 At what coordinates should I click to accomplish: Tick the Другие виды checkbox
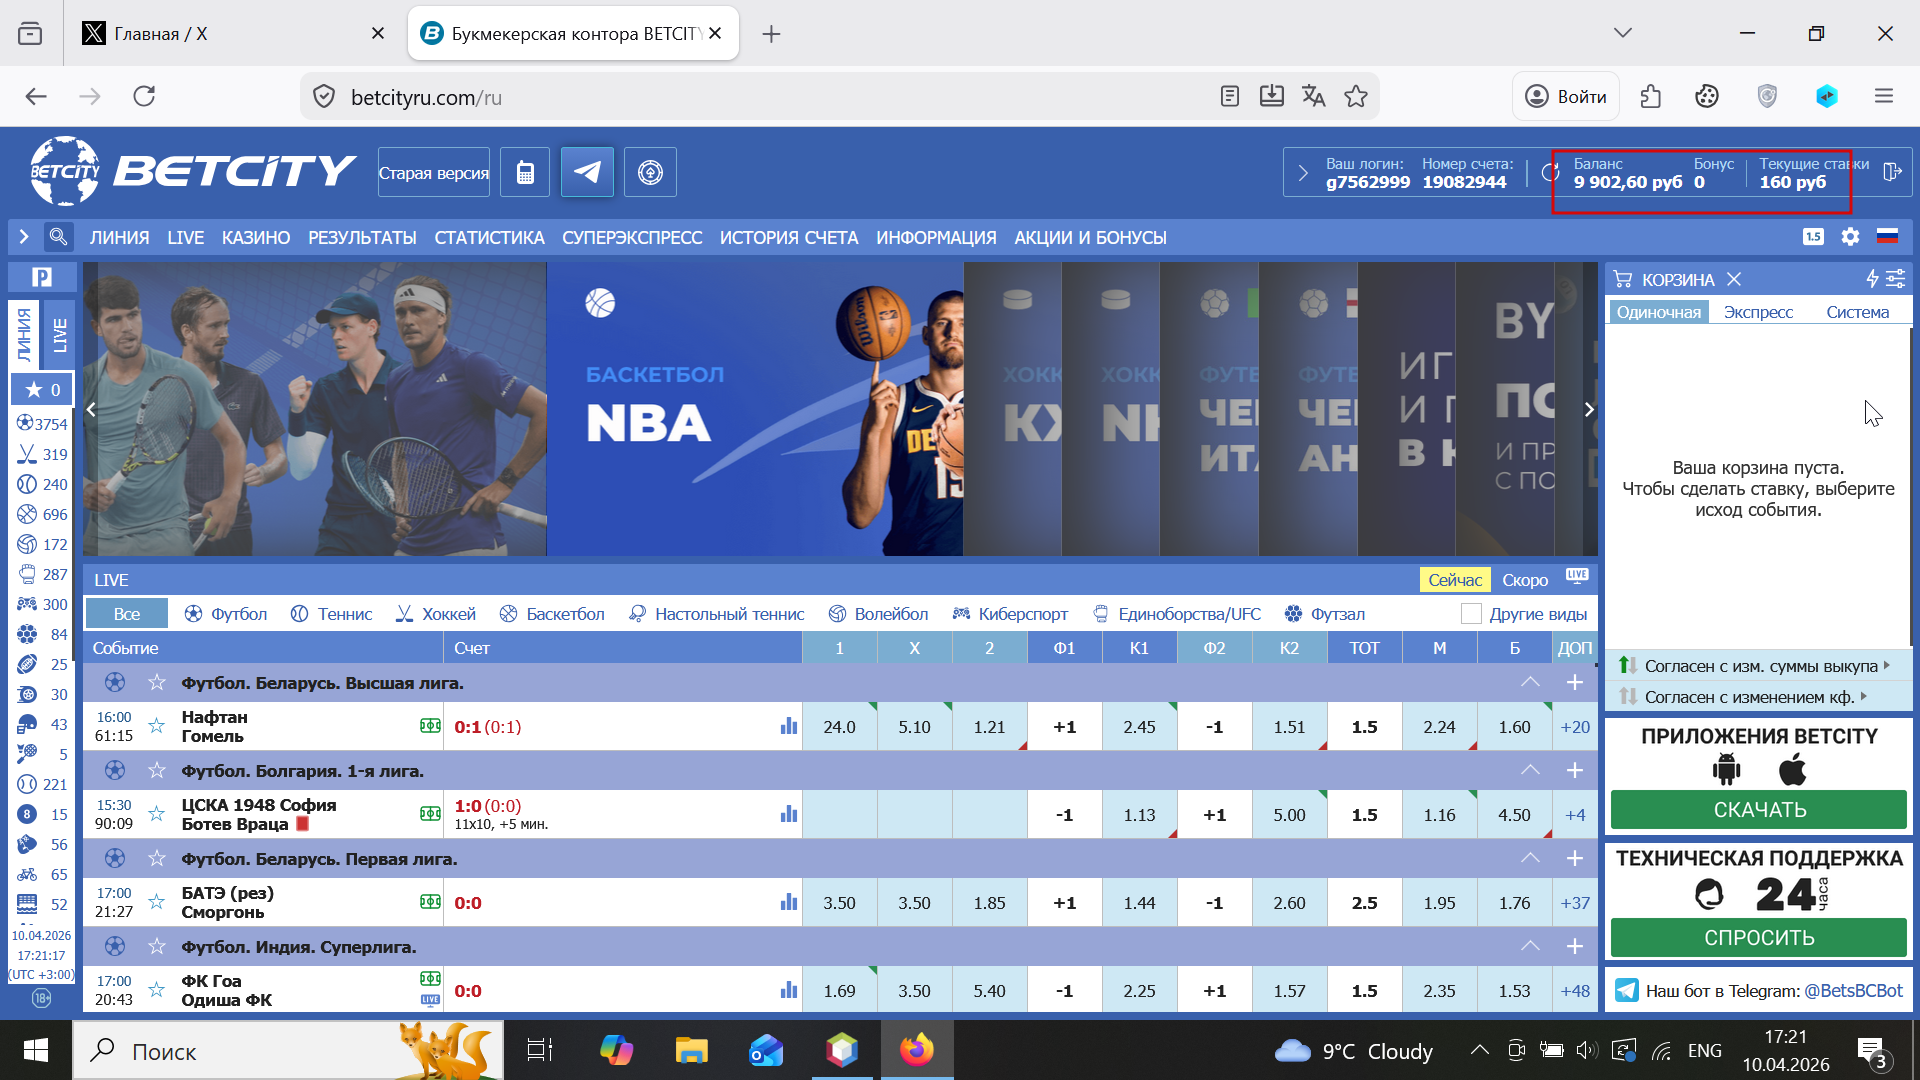click(1471, 614)
